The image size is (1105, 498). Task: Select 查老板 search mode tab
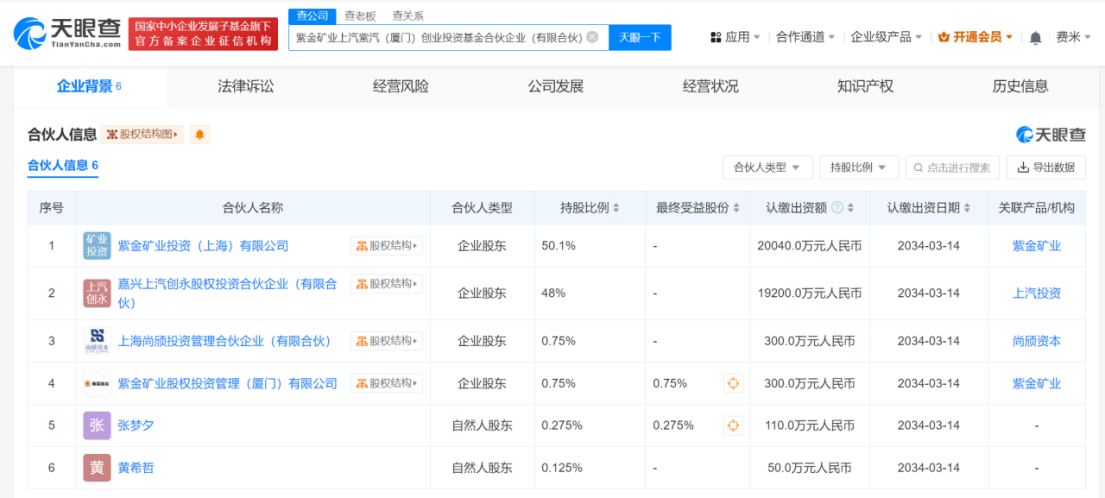point(360,15)
